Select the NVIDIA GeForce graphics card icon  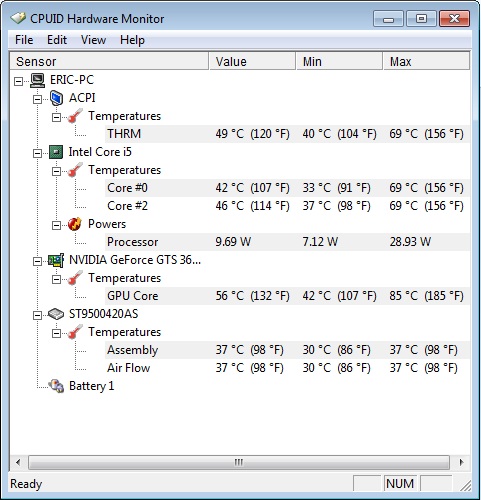pyautogui.click(x=56, y=260)
